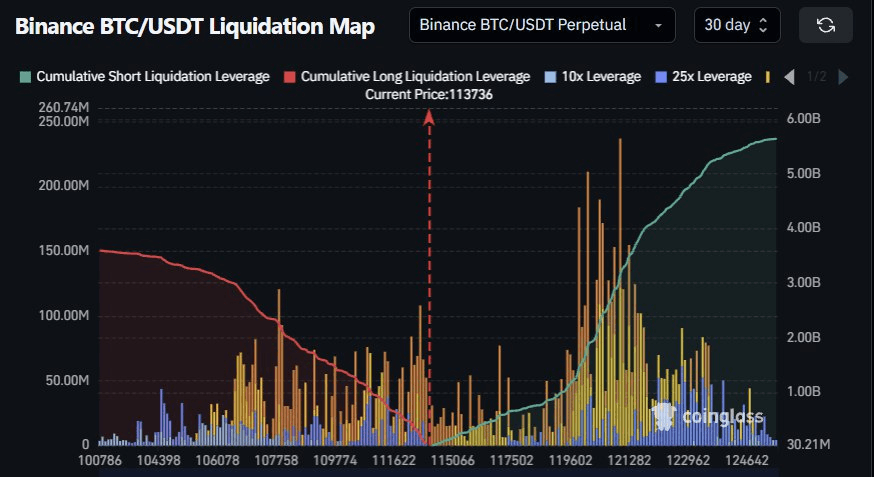Click the 1/2 legend page indicator
874x477 pixels.
817,77
